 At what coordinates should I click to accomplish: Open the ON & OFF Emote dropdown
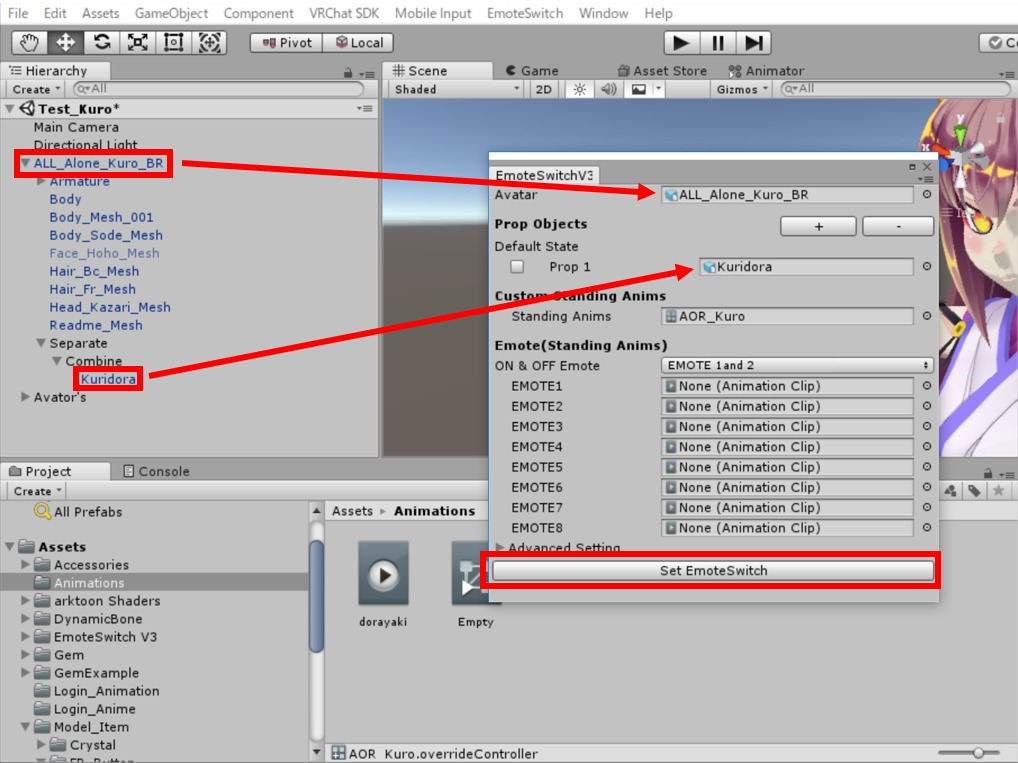tap(797, 366)
